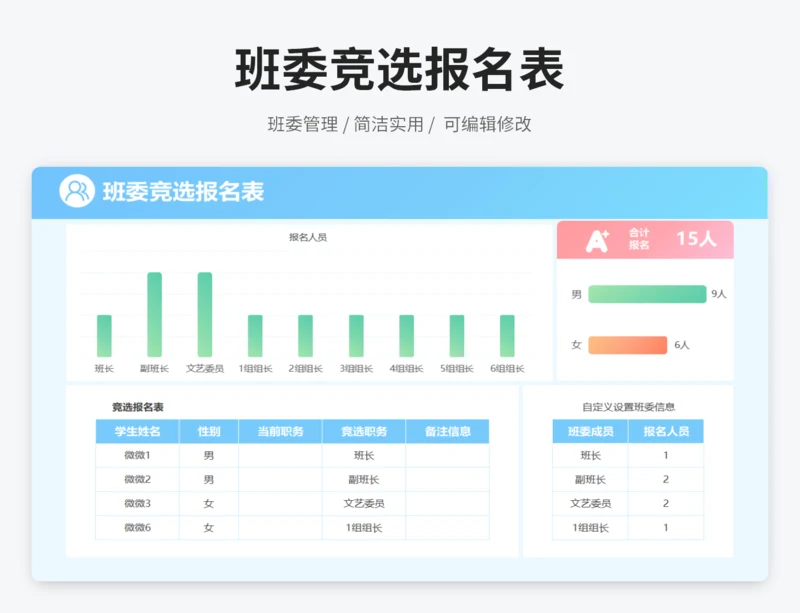Click the 3组组长 bar in the chart

pyautogui.click(x=356, y=336)
